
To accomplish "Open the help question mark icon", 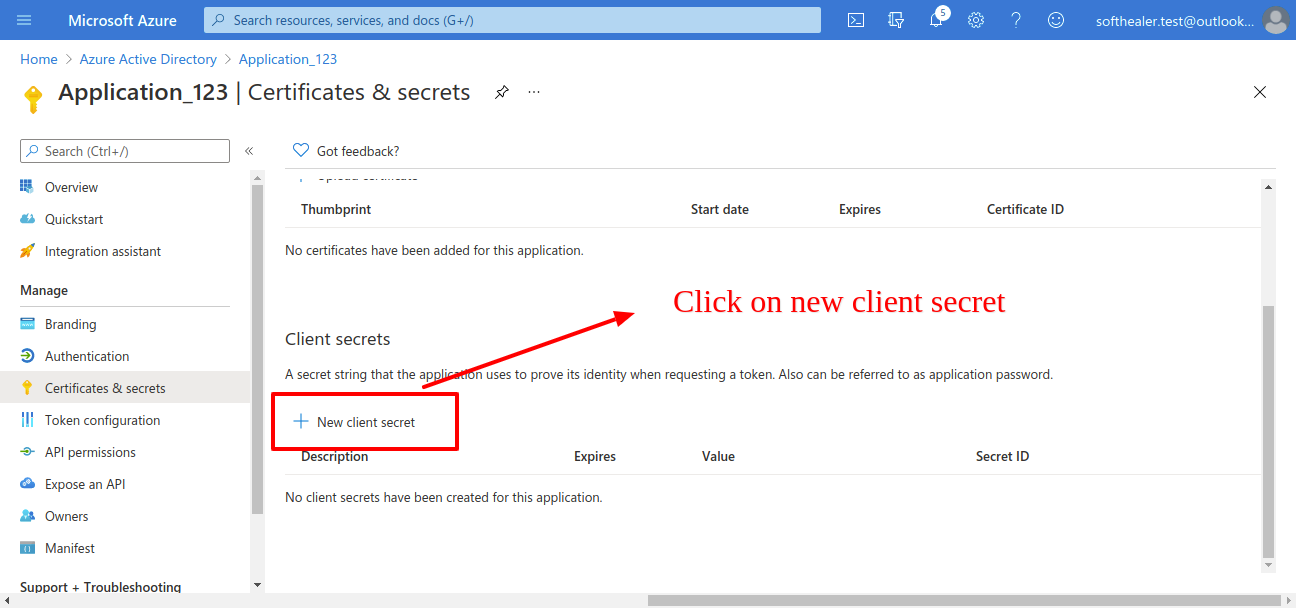I will pyautogui.click(x=1016, y=20).
